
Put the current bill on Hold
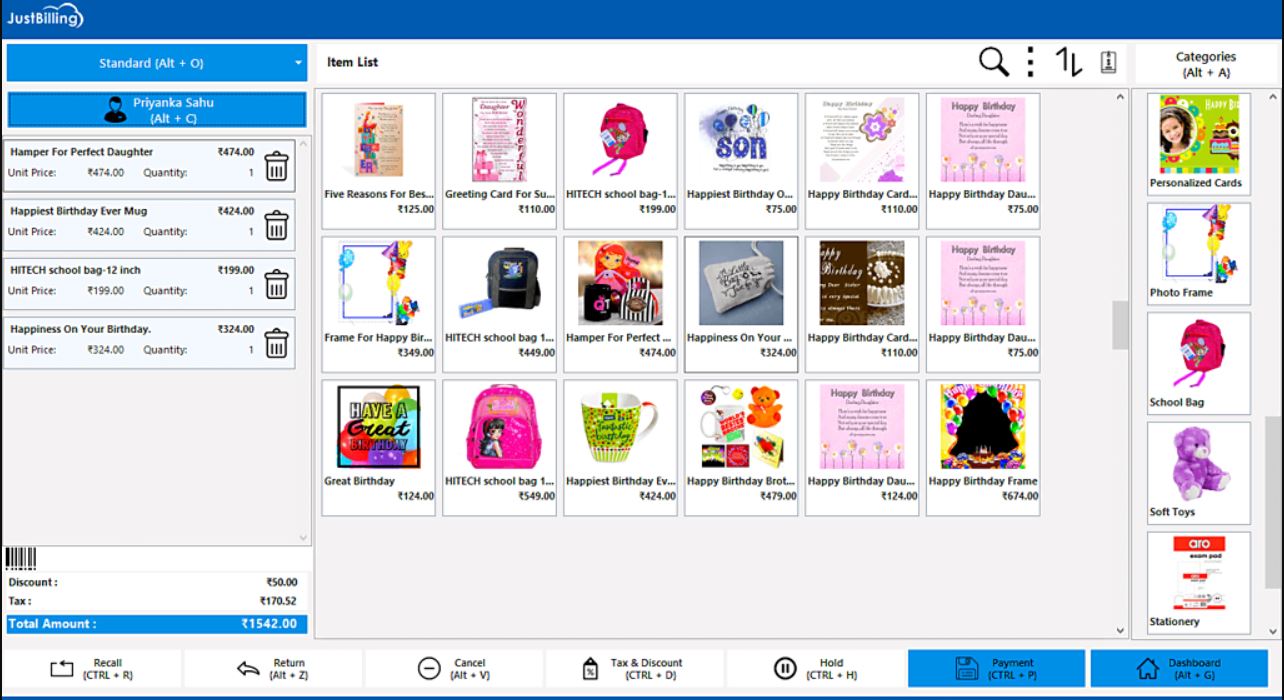coord(815,668)
